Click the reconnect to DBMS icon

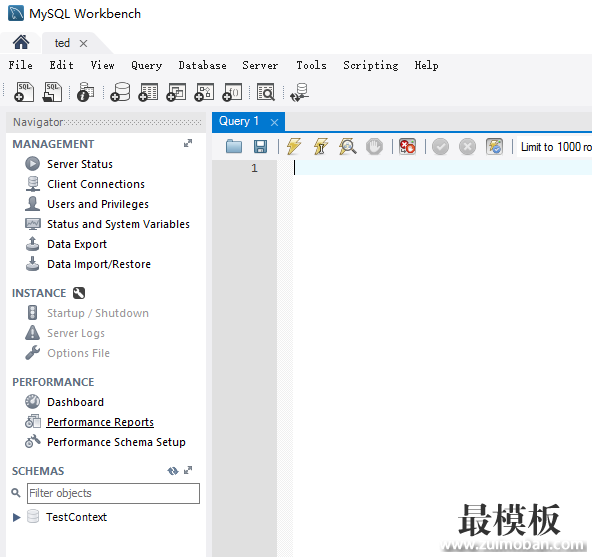click(x=300, y=92)
